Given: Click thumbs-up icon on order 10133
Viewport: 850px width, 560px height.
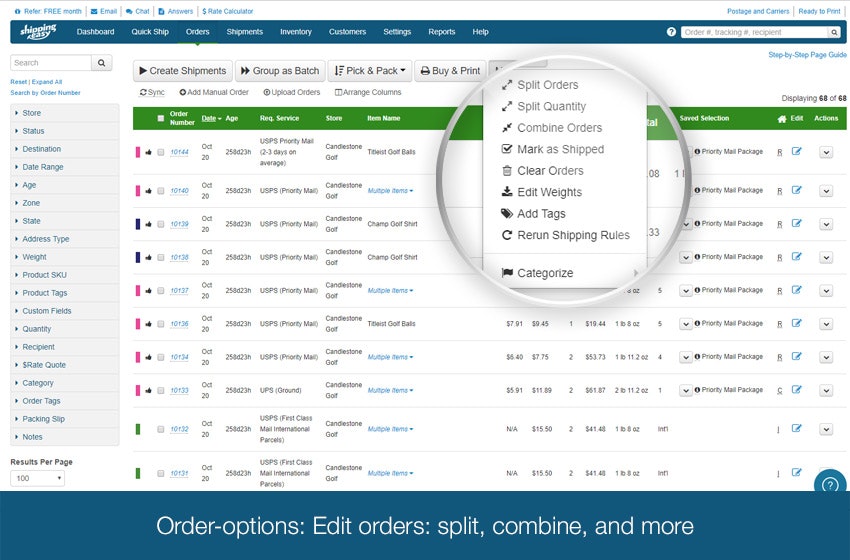Looking at the screenshot, I should (149, 390).
